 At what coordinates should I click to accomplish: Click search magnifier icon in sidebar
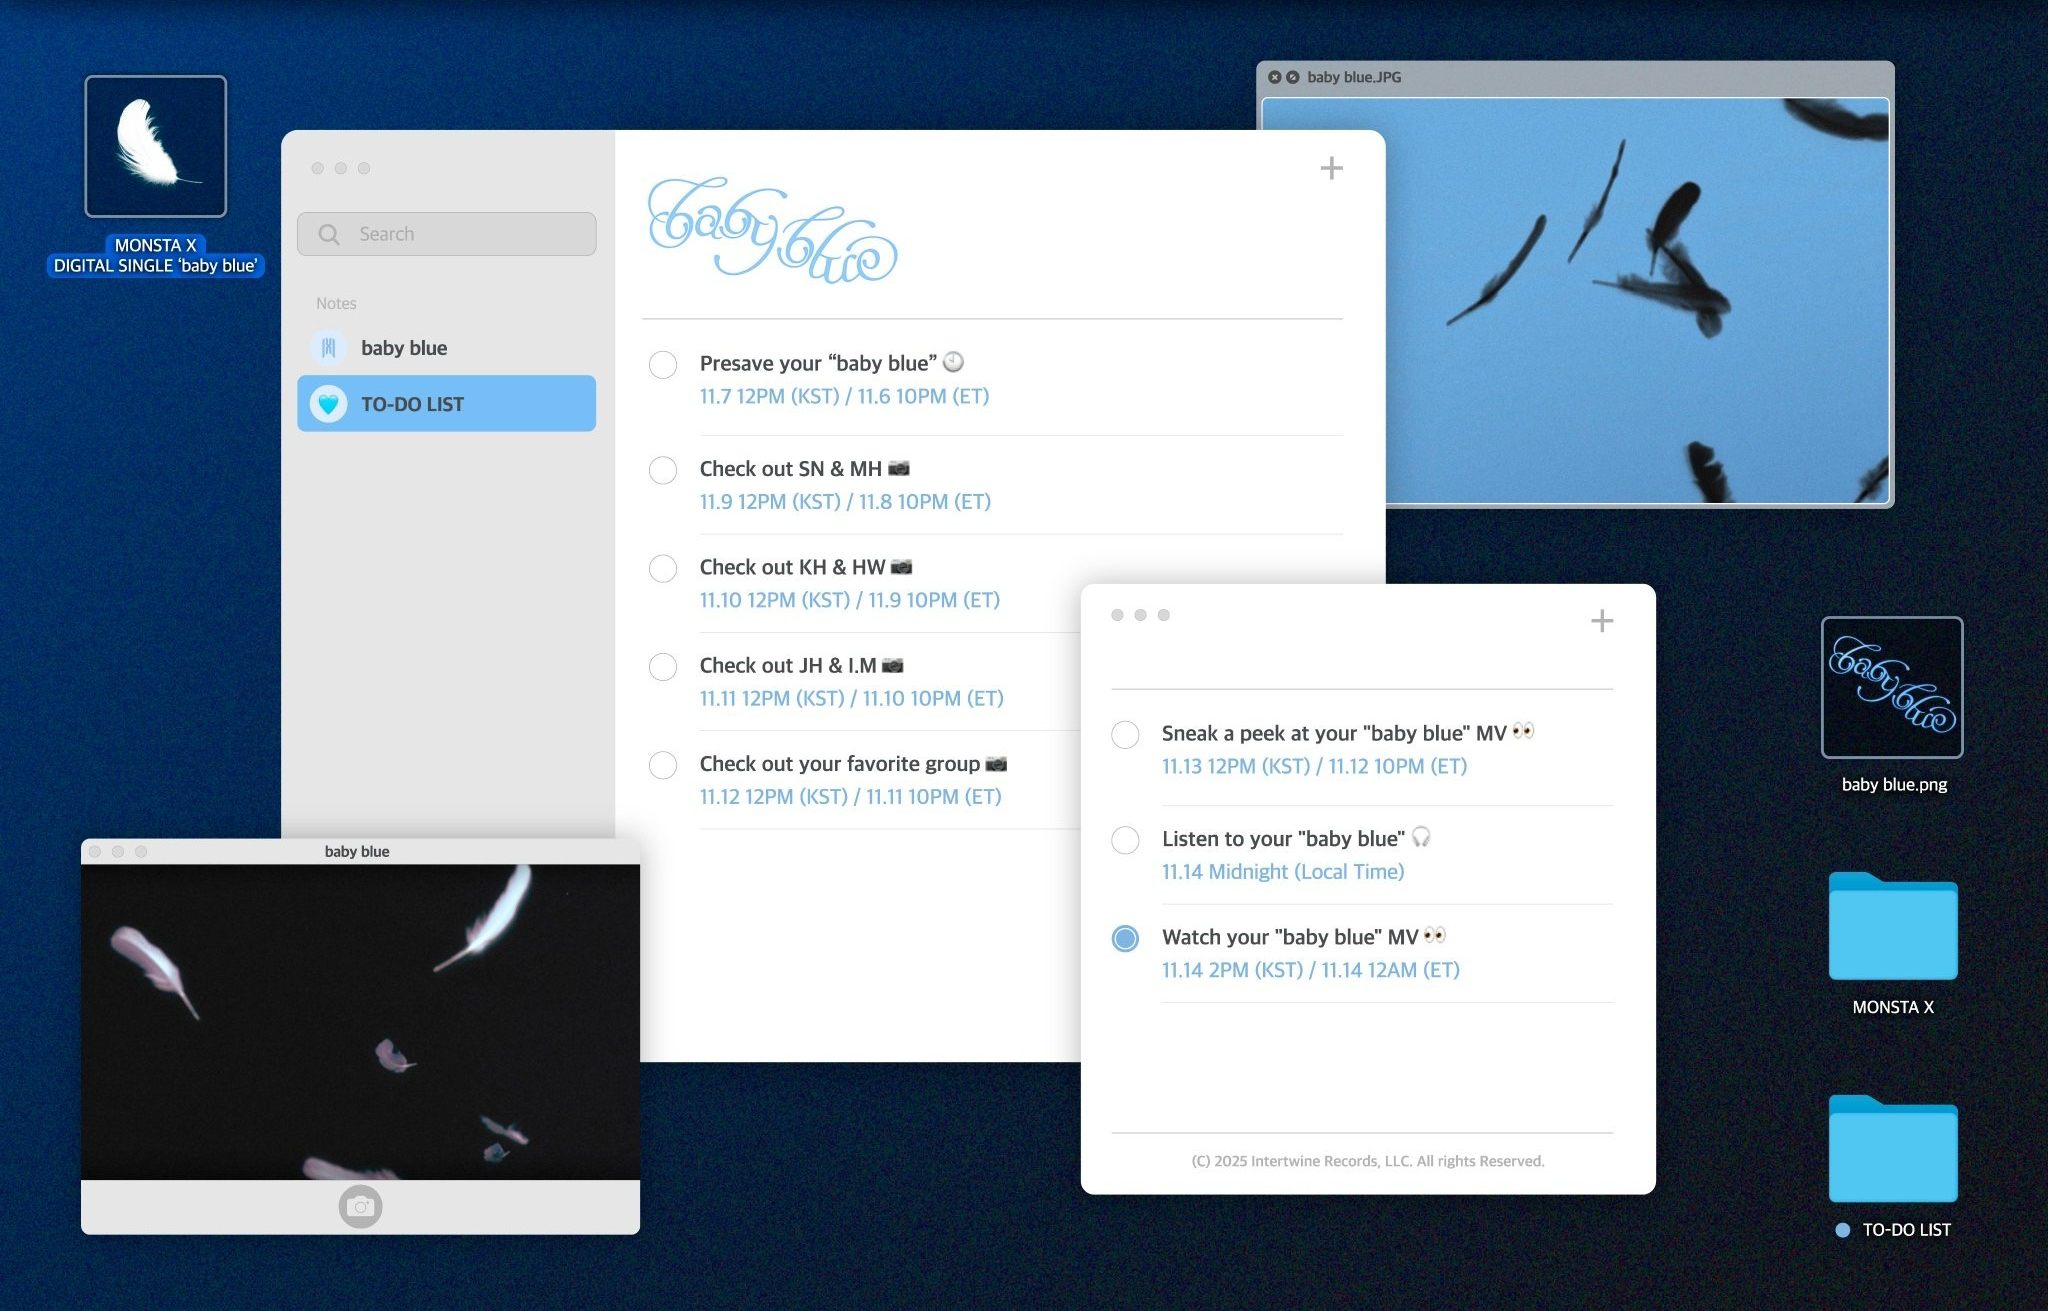(329, 234)
